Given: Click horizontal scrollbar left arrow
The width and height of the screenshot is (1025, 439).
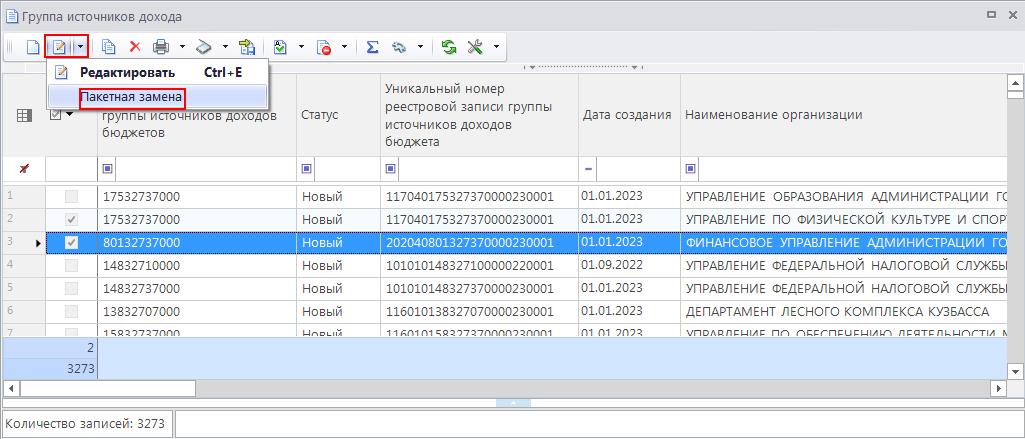Looking at the screenshot, I should [x=11, y=389].
